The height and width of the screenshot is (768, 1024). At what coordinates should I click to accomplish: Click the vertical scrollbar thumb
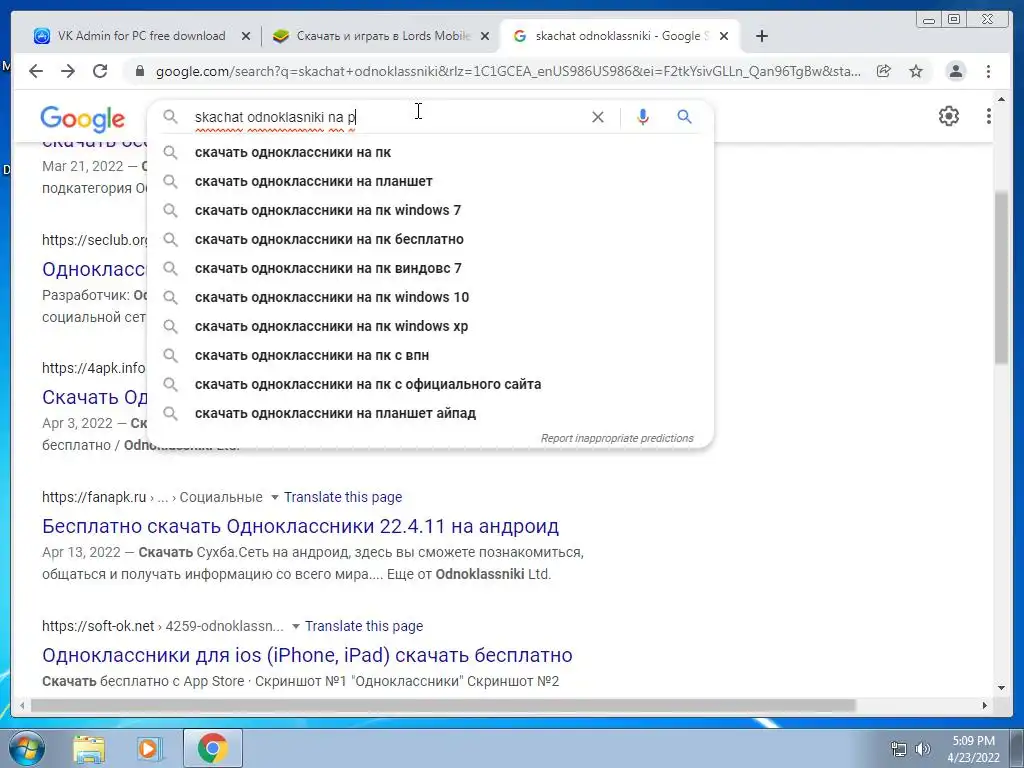1001,278
